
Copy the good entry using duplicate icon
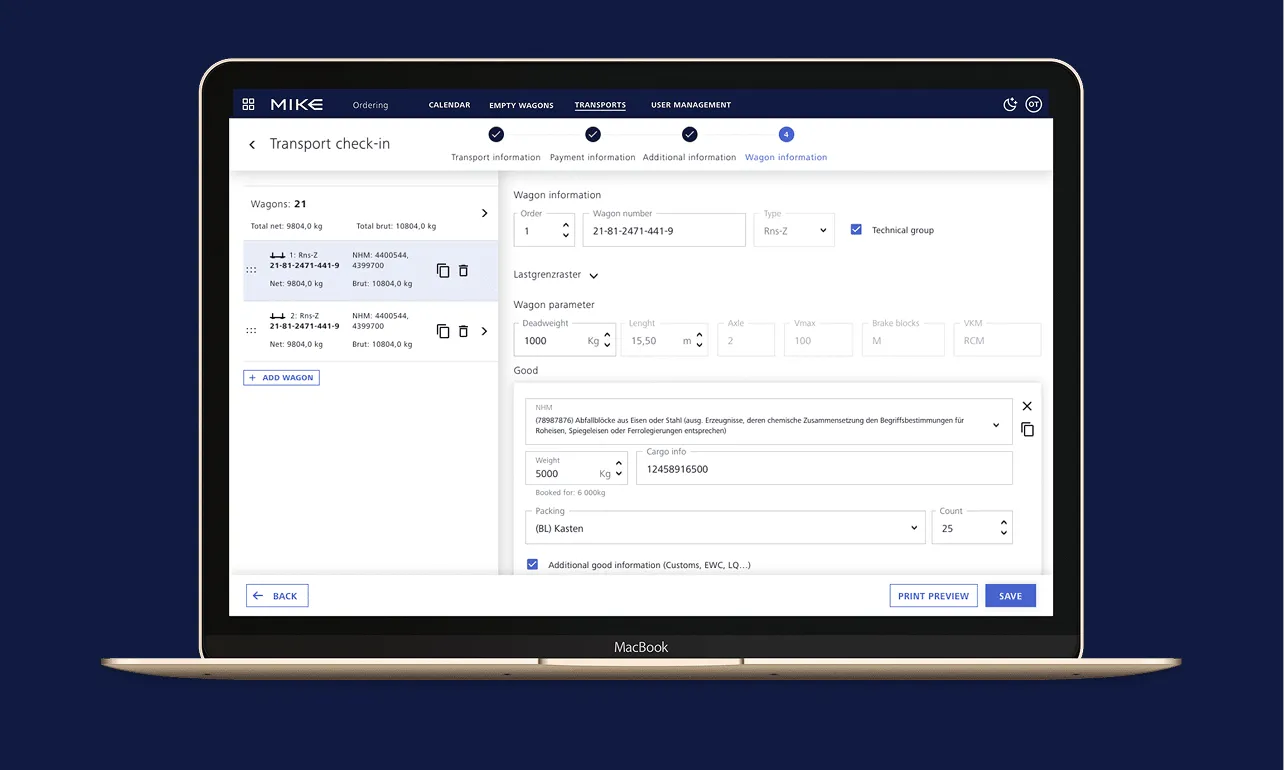tap(1027, 429)
